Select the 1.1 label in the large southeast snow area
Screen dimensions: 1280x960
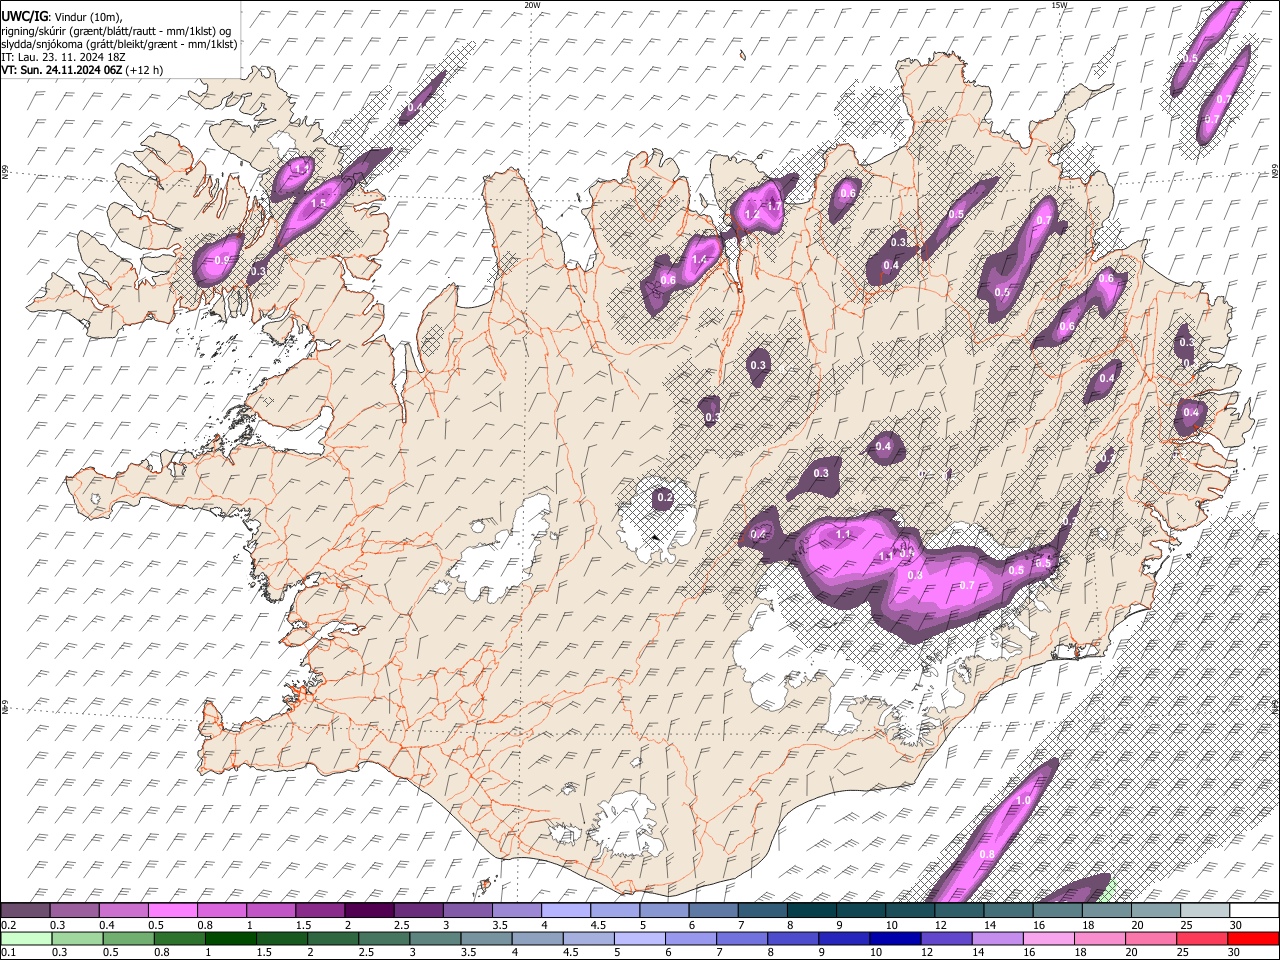(x=843, y=535)
